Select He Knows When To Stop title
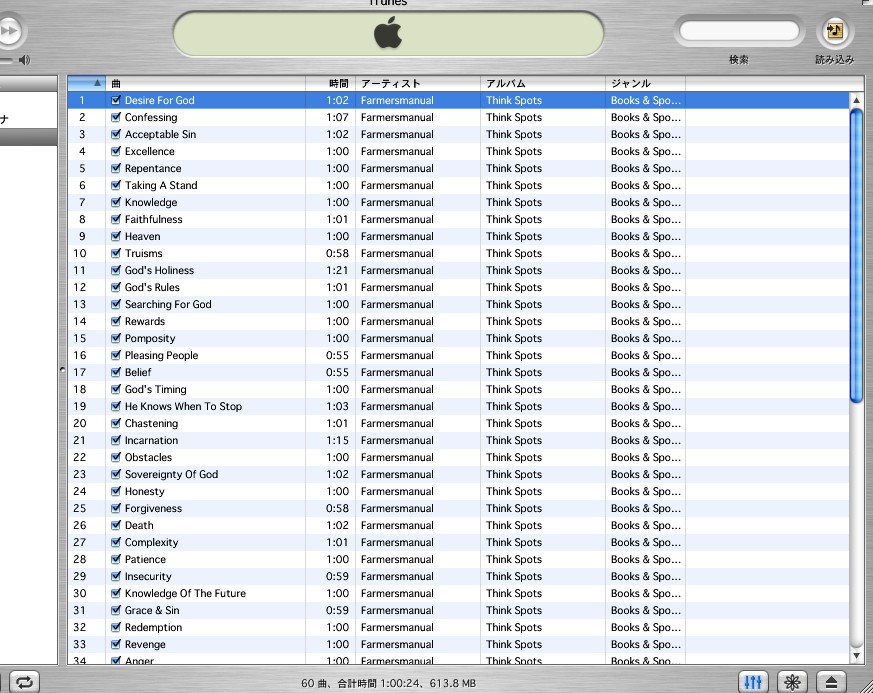This screenshot has height=693, width=873. click(183, 406)
